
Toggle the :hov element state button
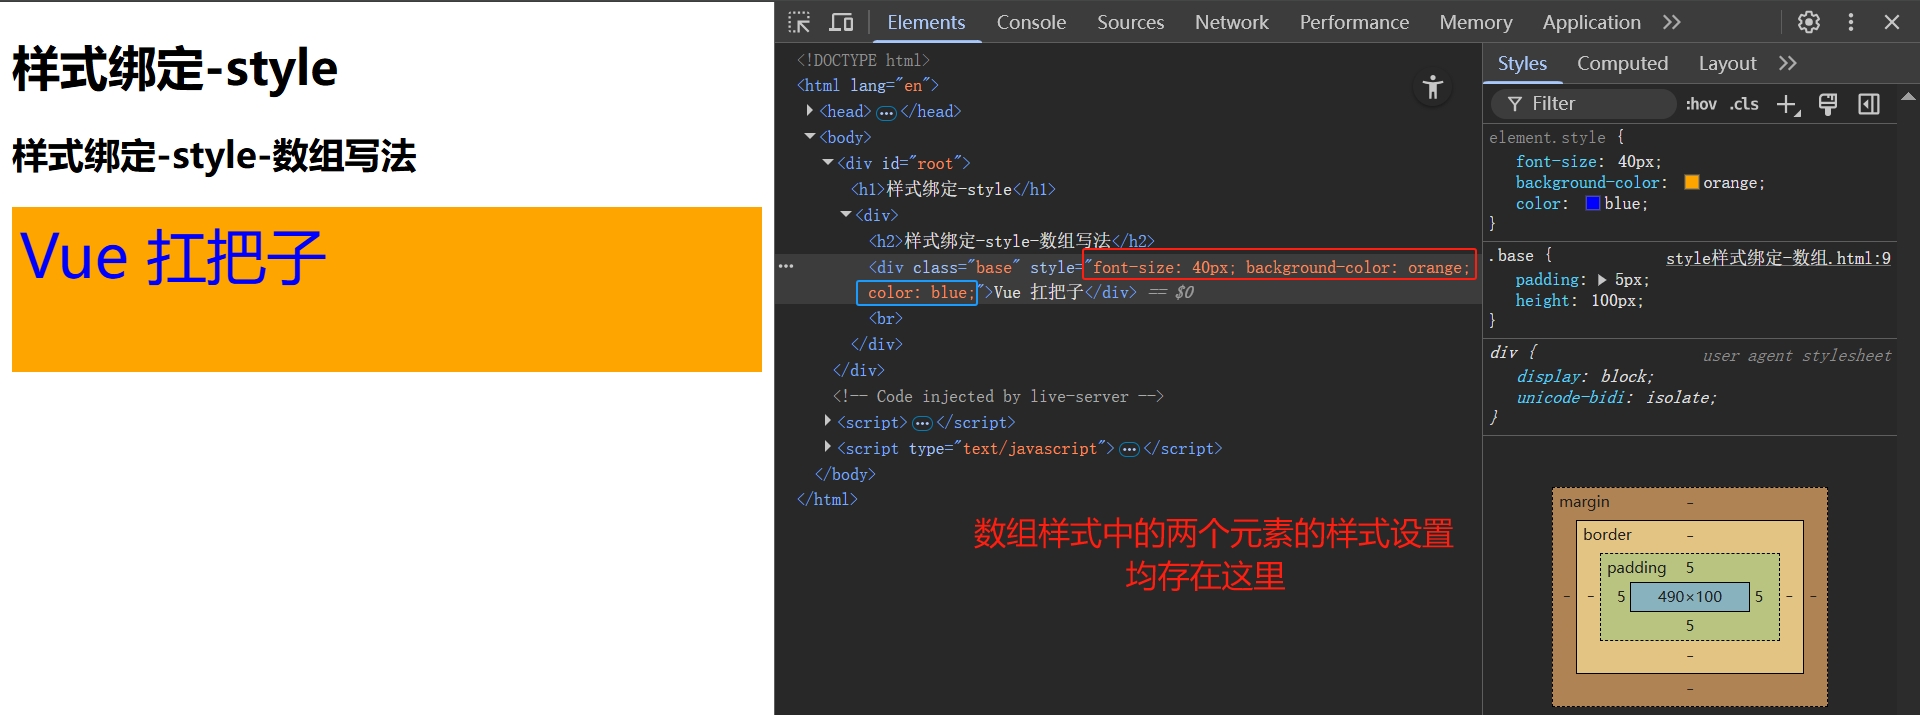1701,104
